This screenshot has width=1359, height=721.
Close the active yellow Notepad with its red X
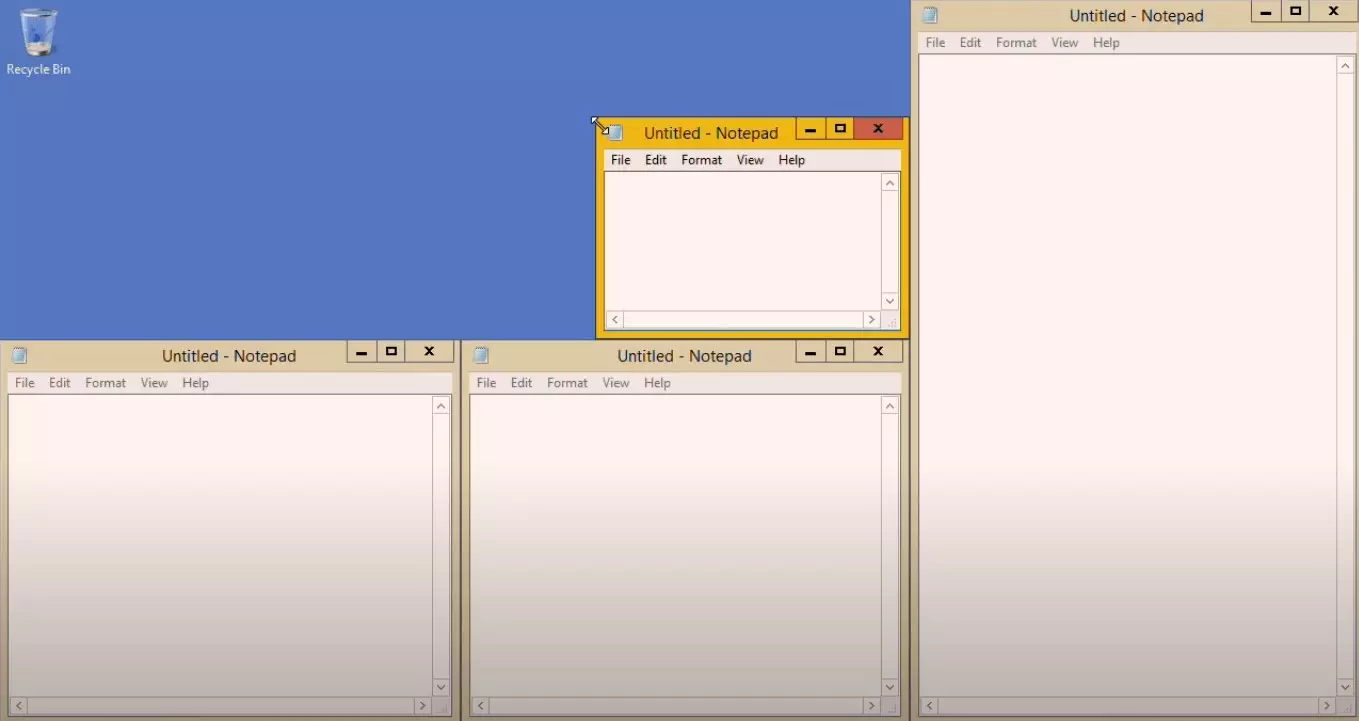pyautogui.click(x=878, y=129)
